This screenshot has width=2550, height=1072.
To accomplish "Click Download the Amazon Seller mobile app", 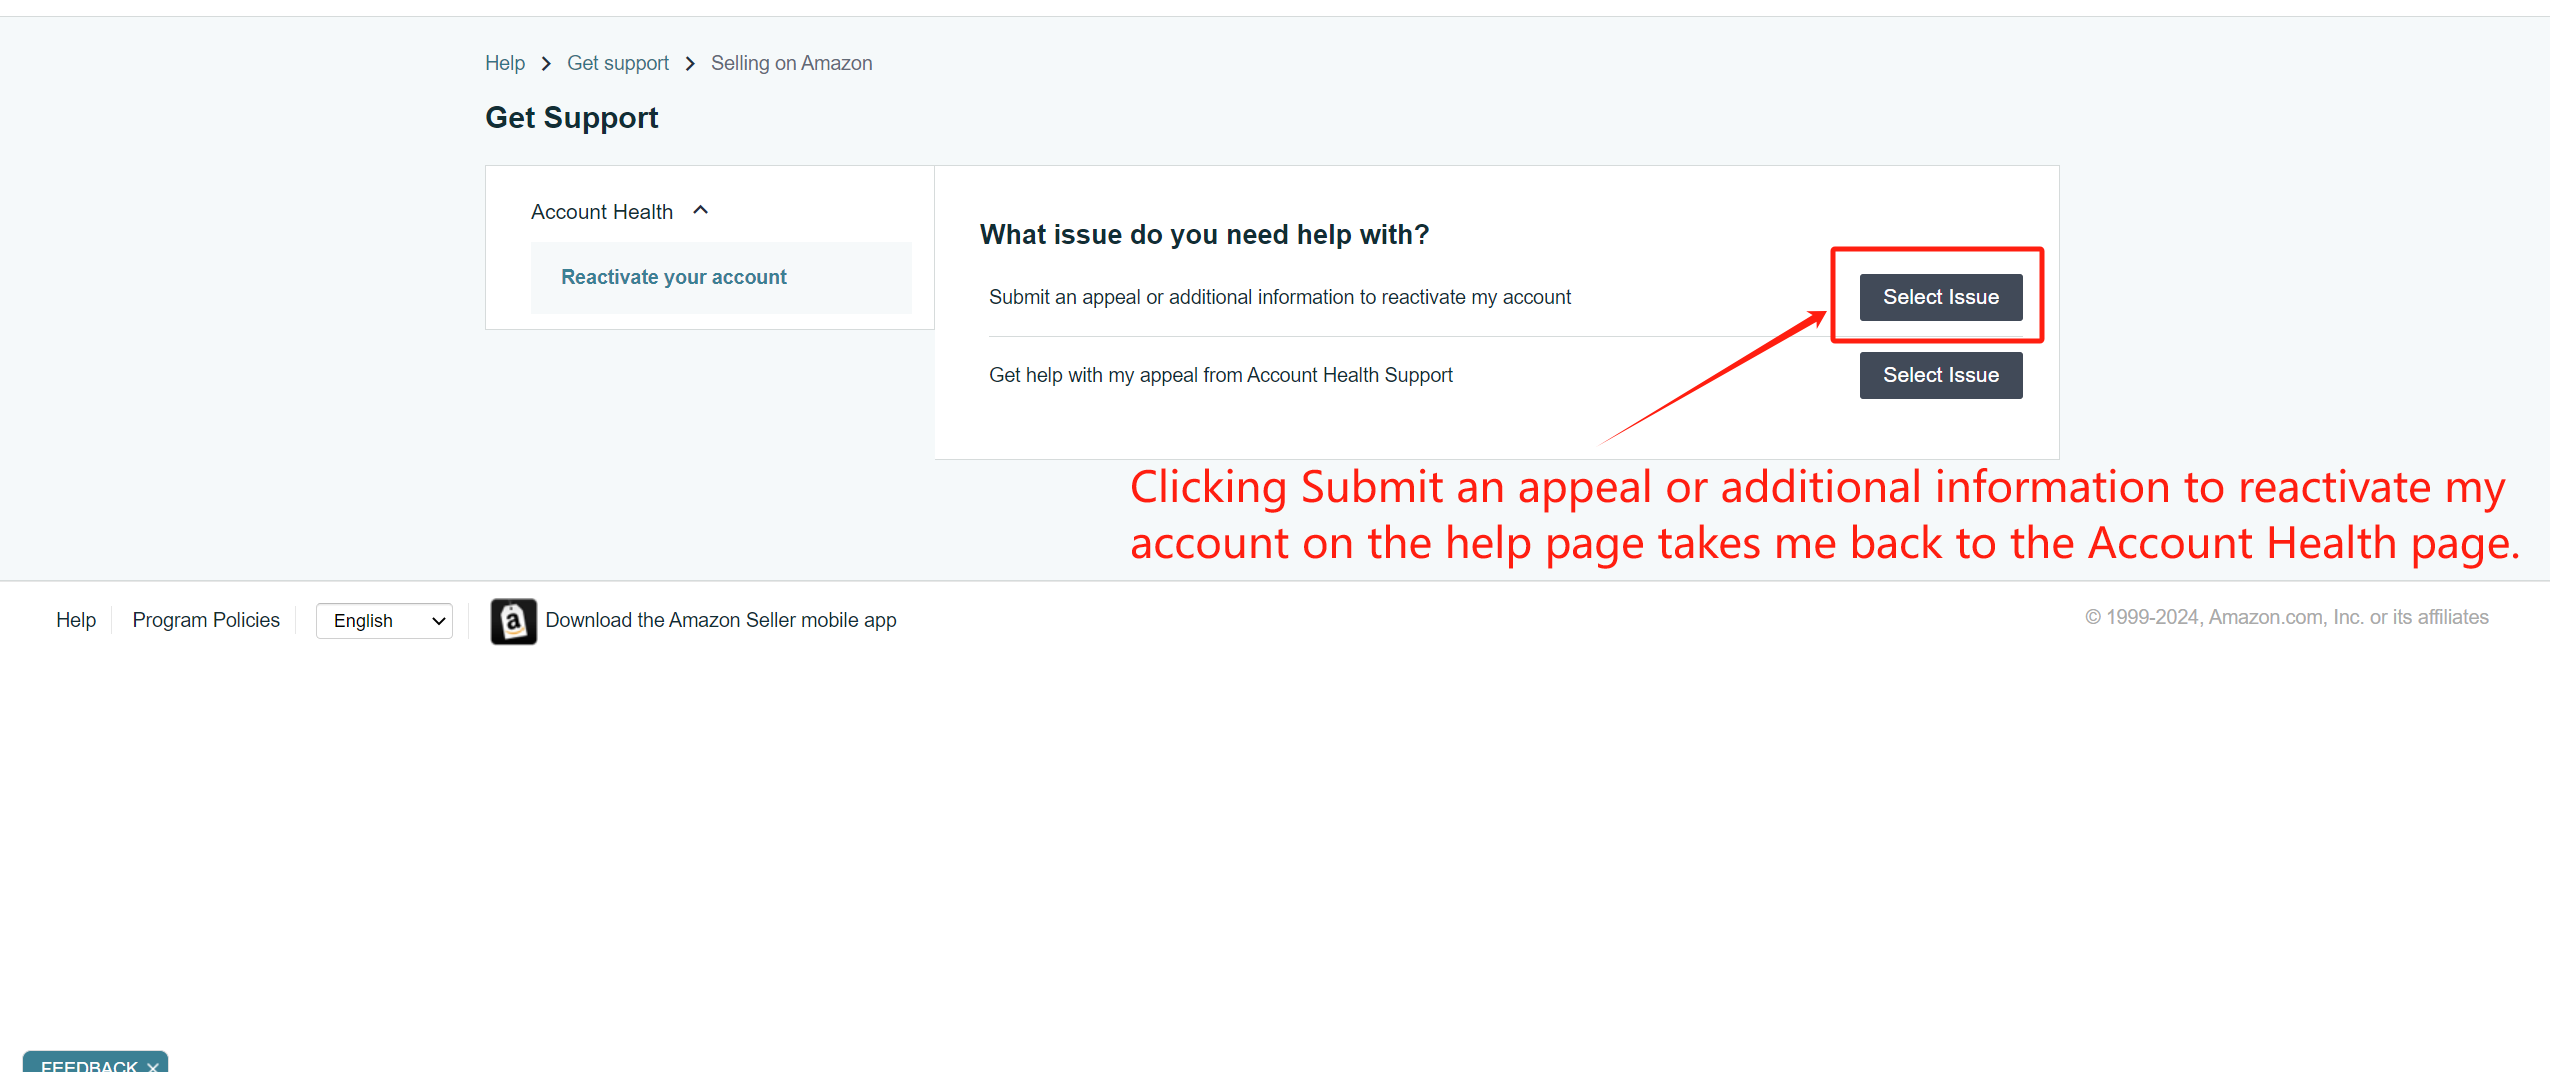I will coord(721,620).
